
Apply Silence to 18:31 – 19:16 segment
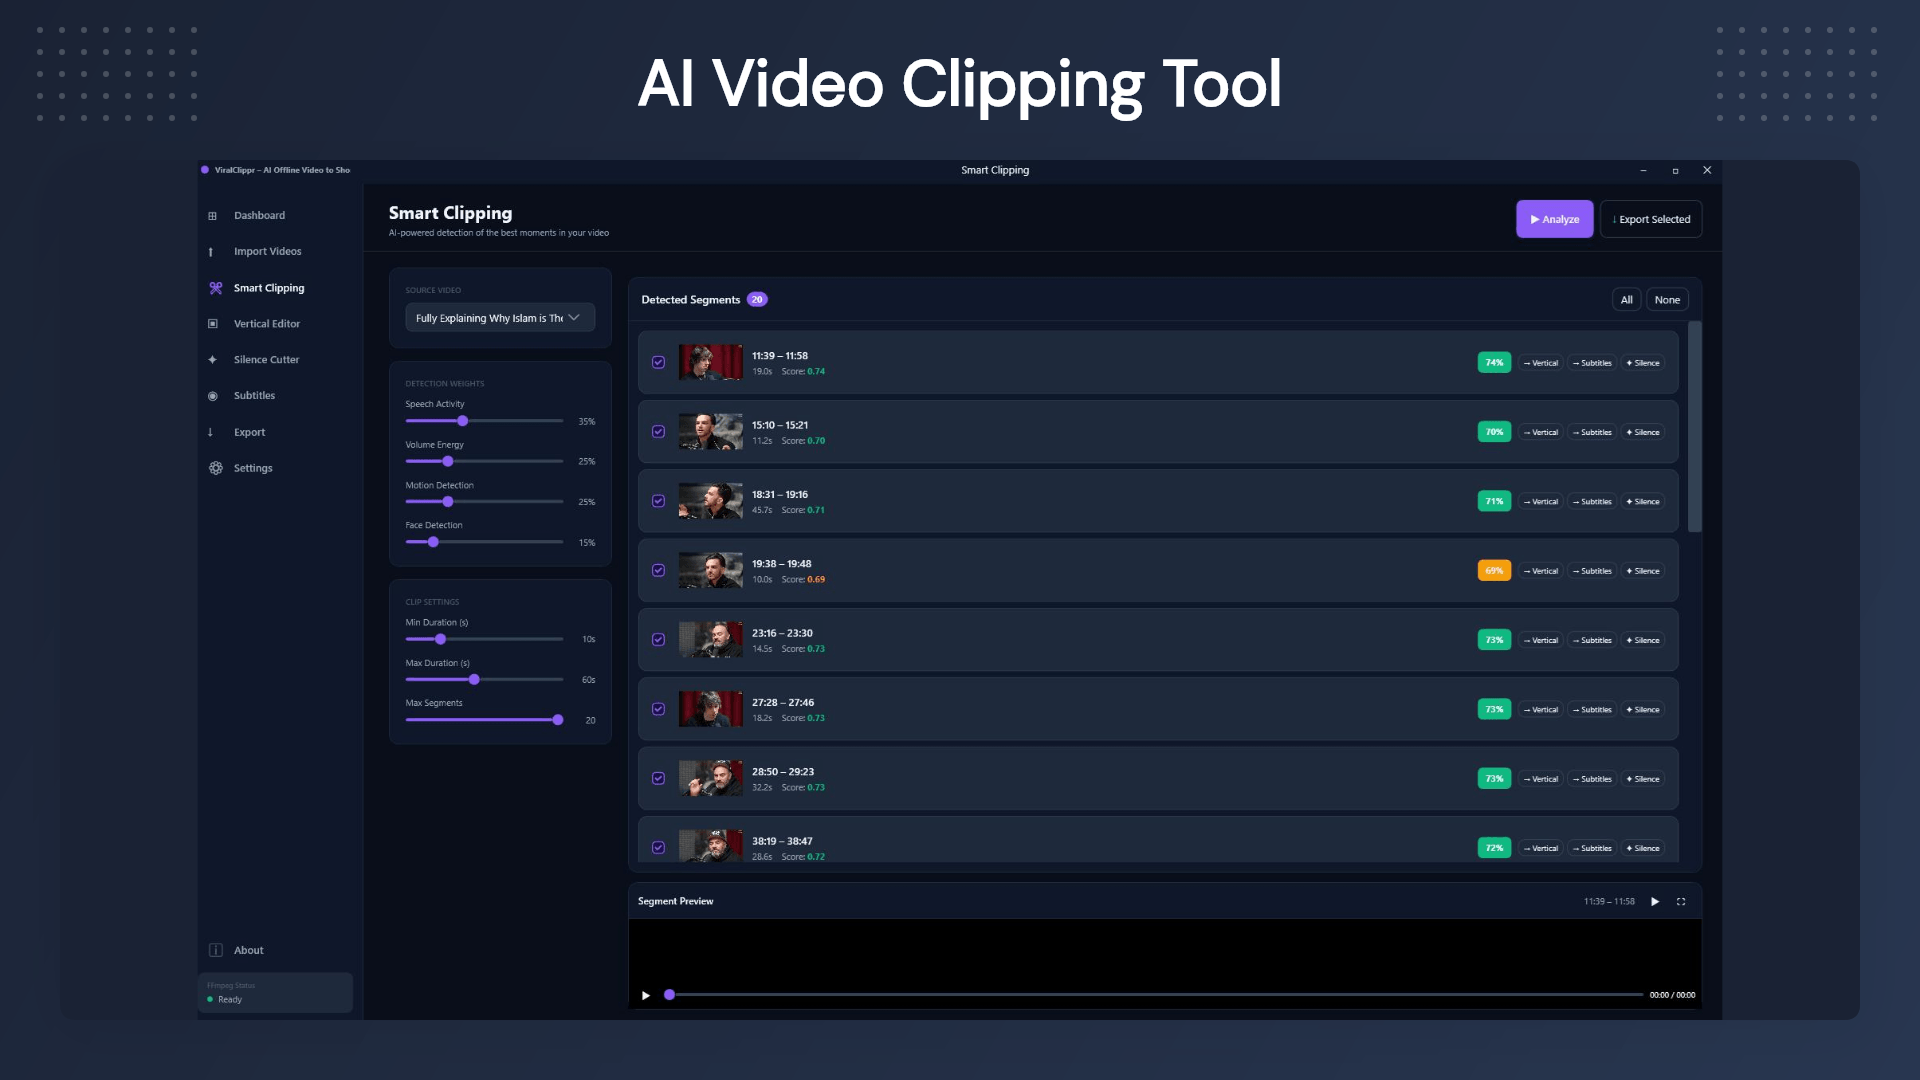pyautogui.click(x=1643, y=502)
